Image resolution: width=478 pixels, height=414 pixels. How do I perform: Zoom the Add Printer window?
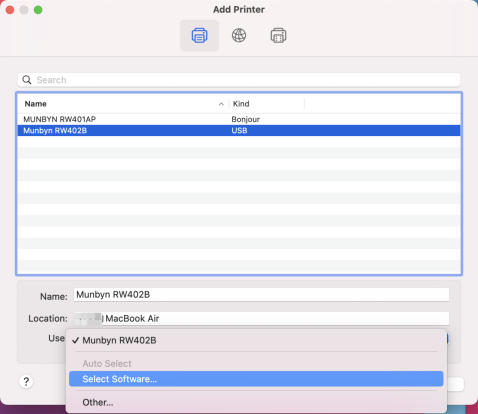38,10
